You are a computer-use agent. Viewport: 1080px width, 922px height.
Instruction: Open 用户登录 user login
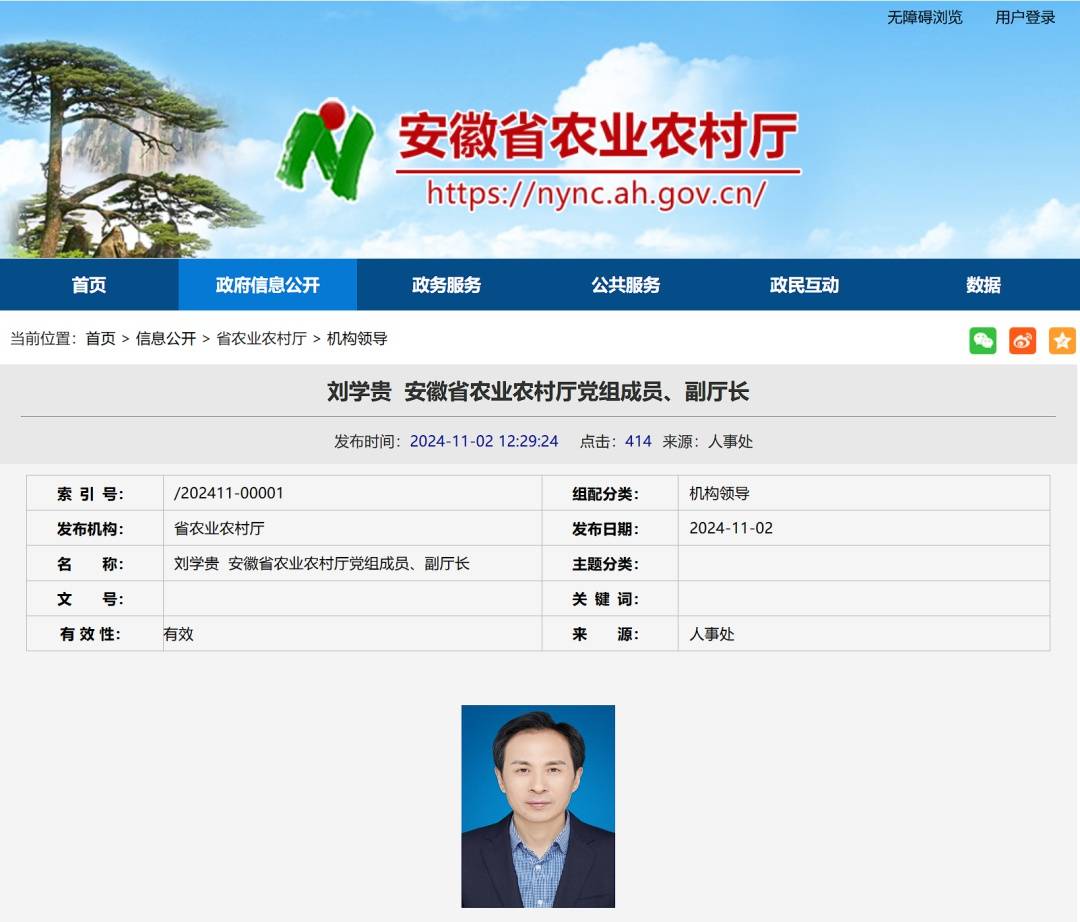pos(1024,17)
